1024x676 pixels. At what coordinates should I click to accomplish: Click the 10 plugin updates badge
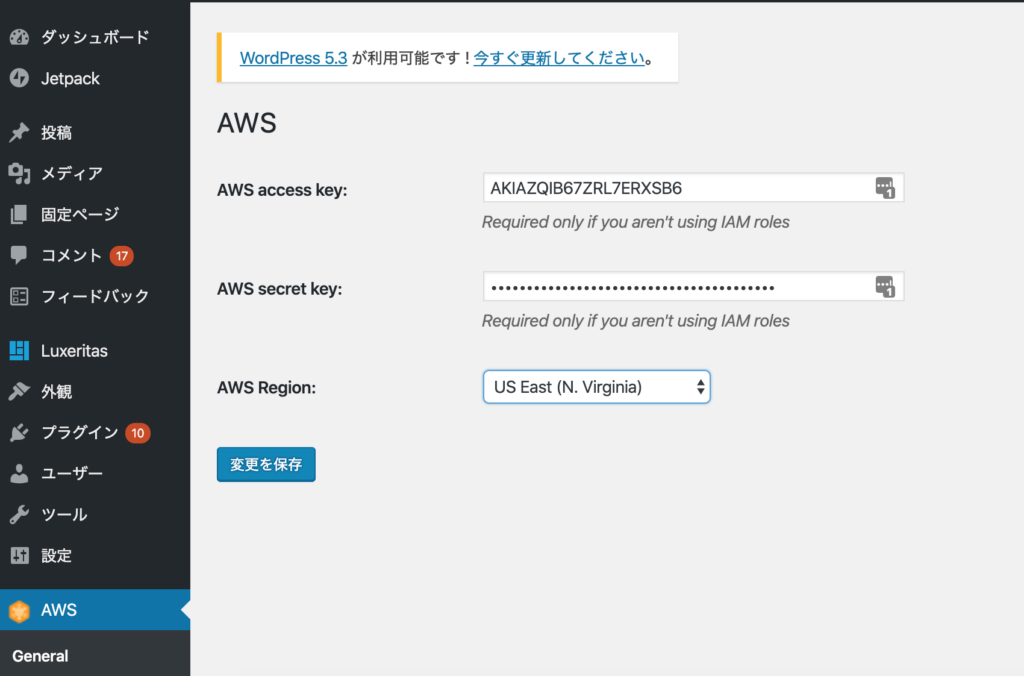tap(137, 433)
